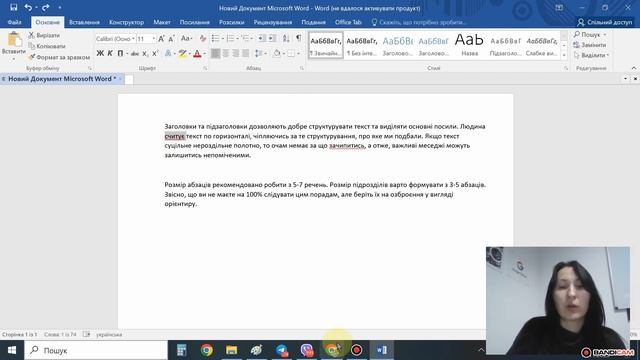640x360 pixels.
Task: Show paragraph marks with the ¶ icon
Action: pos(299,38)
